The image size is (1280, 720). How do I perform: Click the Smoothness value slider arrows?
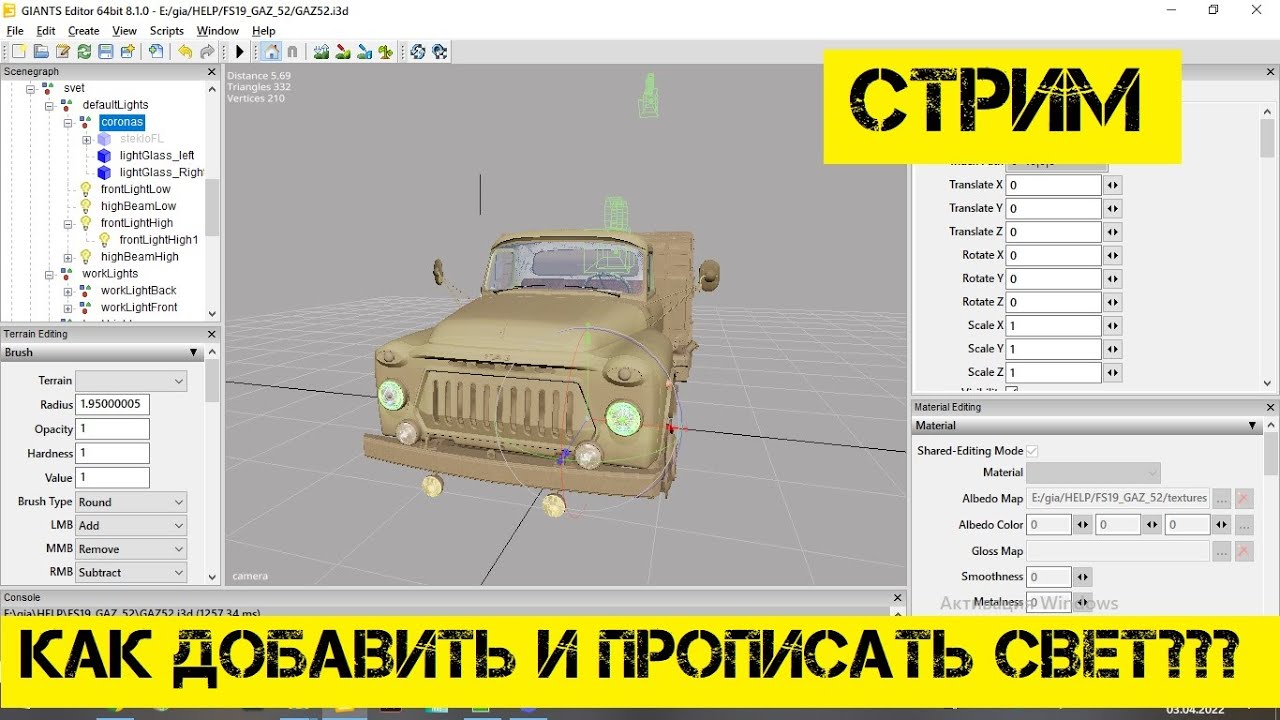pos(1083,577)
